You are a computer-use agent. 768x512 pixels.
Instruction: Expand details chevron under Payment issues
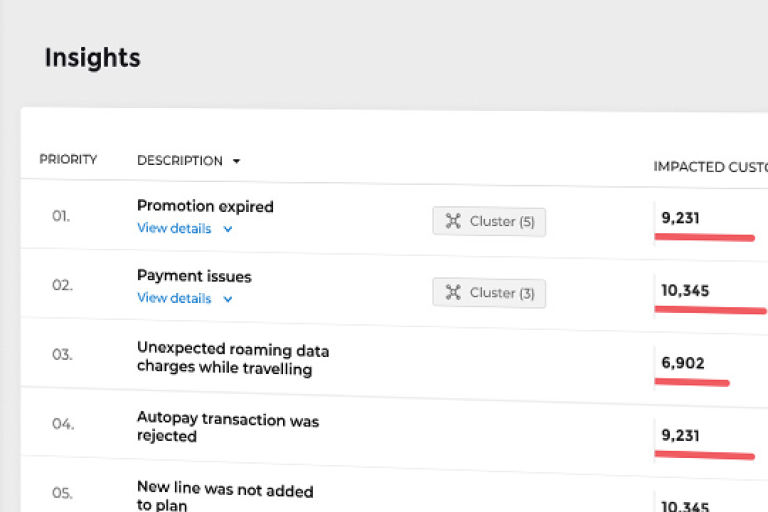228,299
